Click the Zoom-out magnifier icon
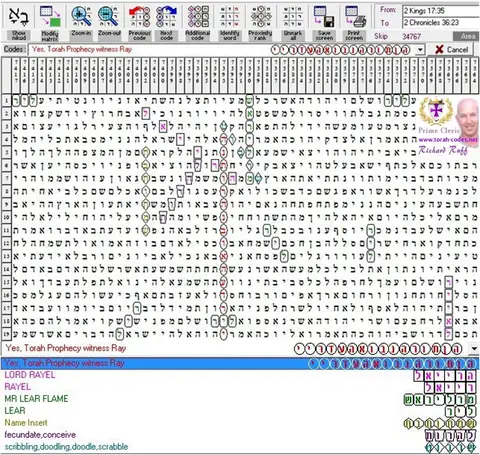This screenshot has width=480, height=455. [109, 17]
